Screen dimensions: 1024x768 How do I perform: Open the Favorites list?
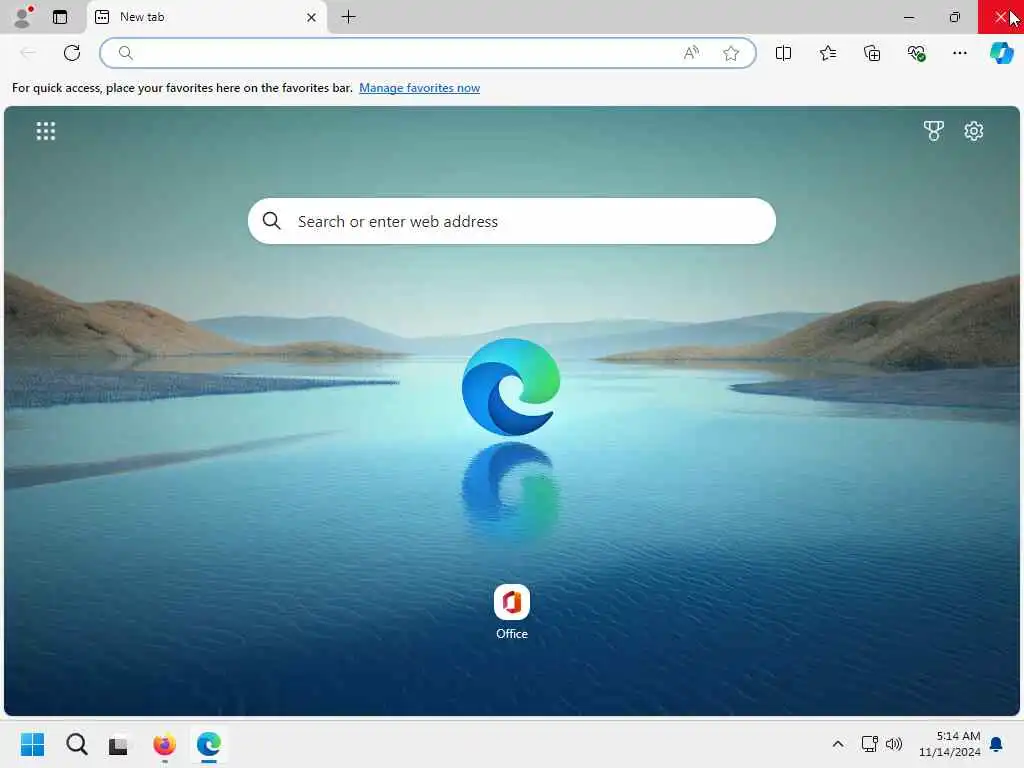point(827,53)
